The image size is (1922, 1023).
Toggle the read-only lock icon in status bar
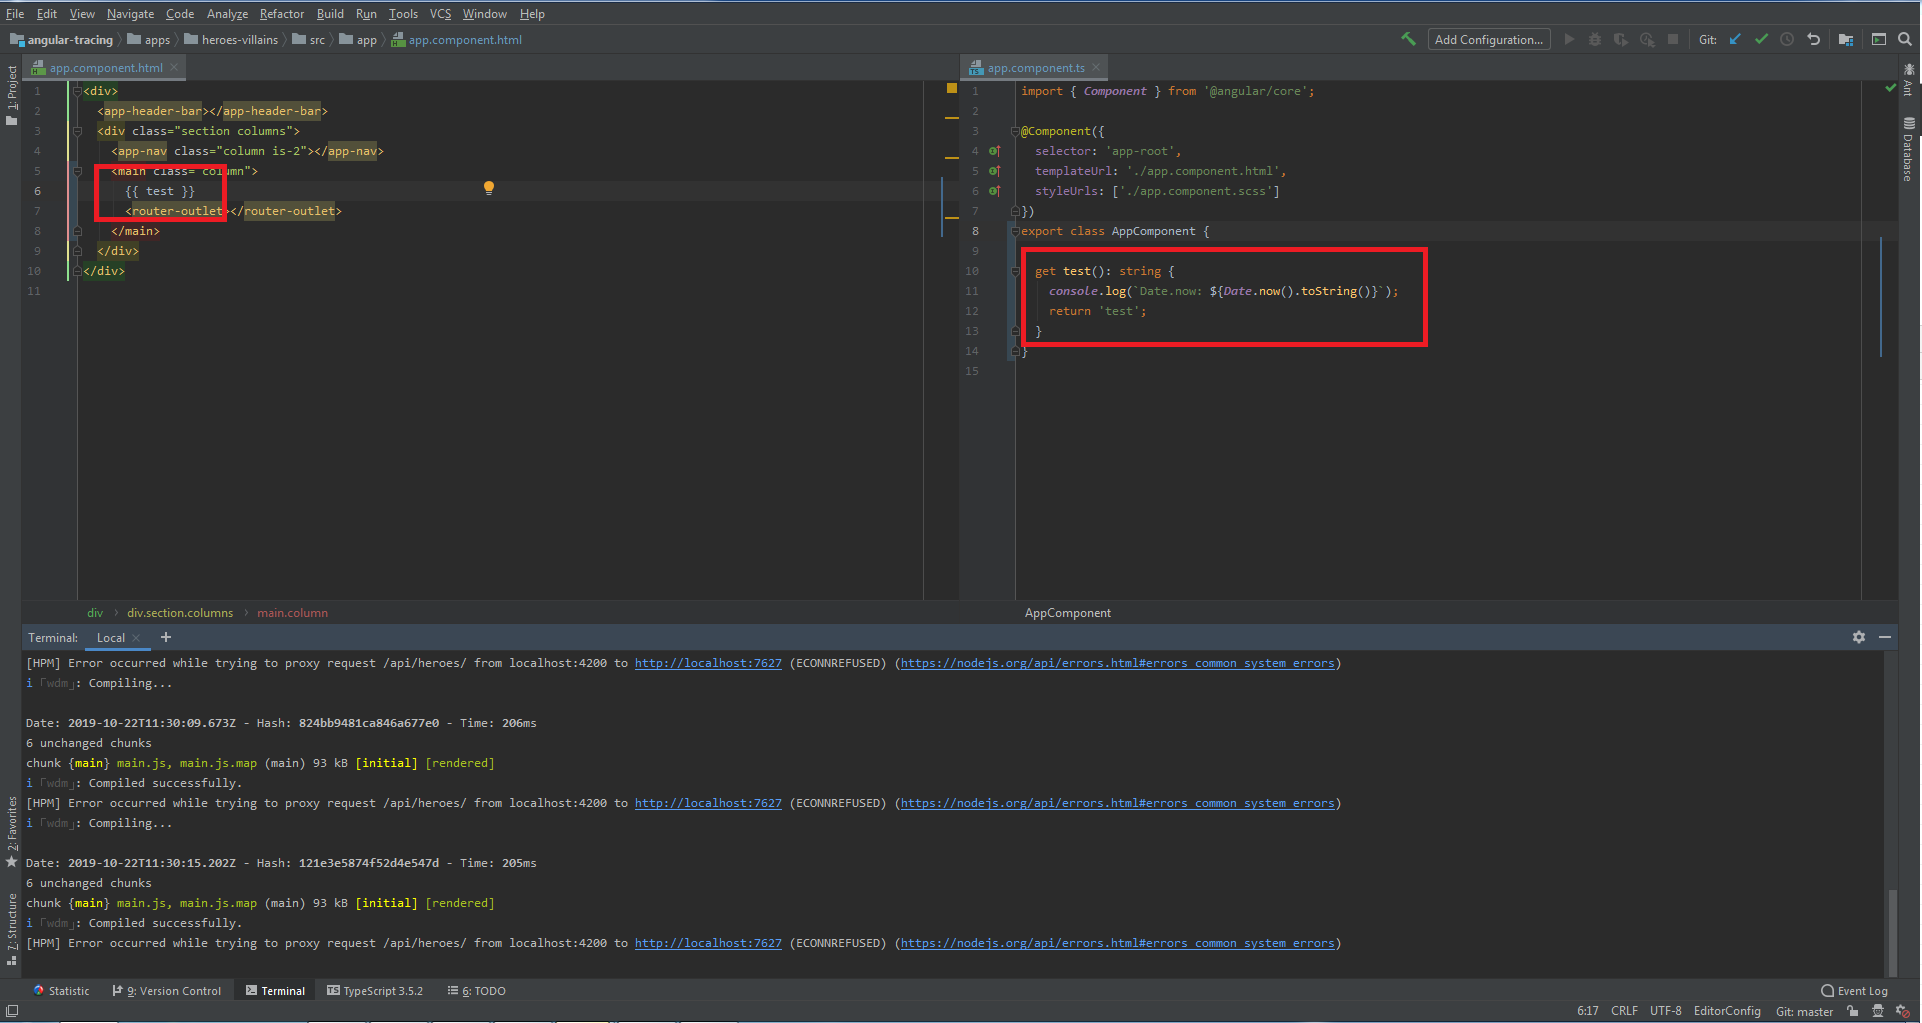1853,1011
